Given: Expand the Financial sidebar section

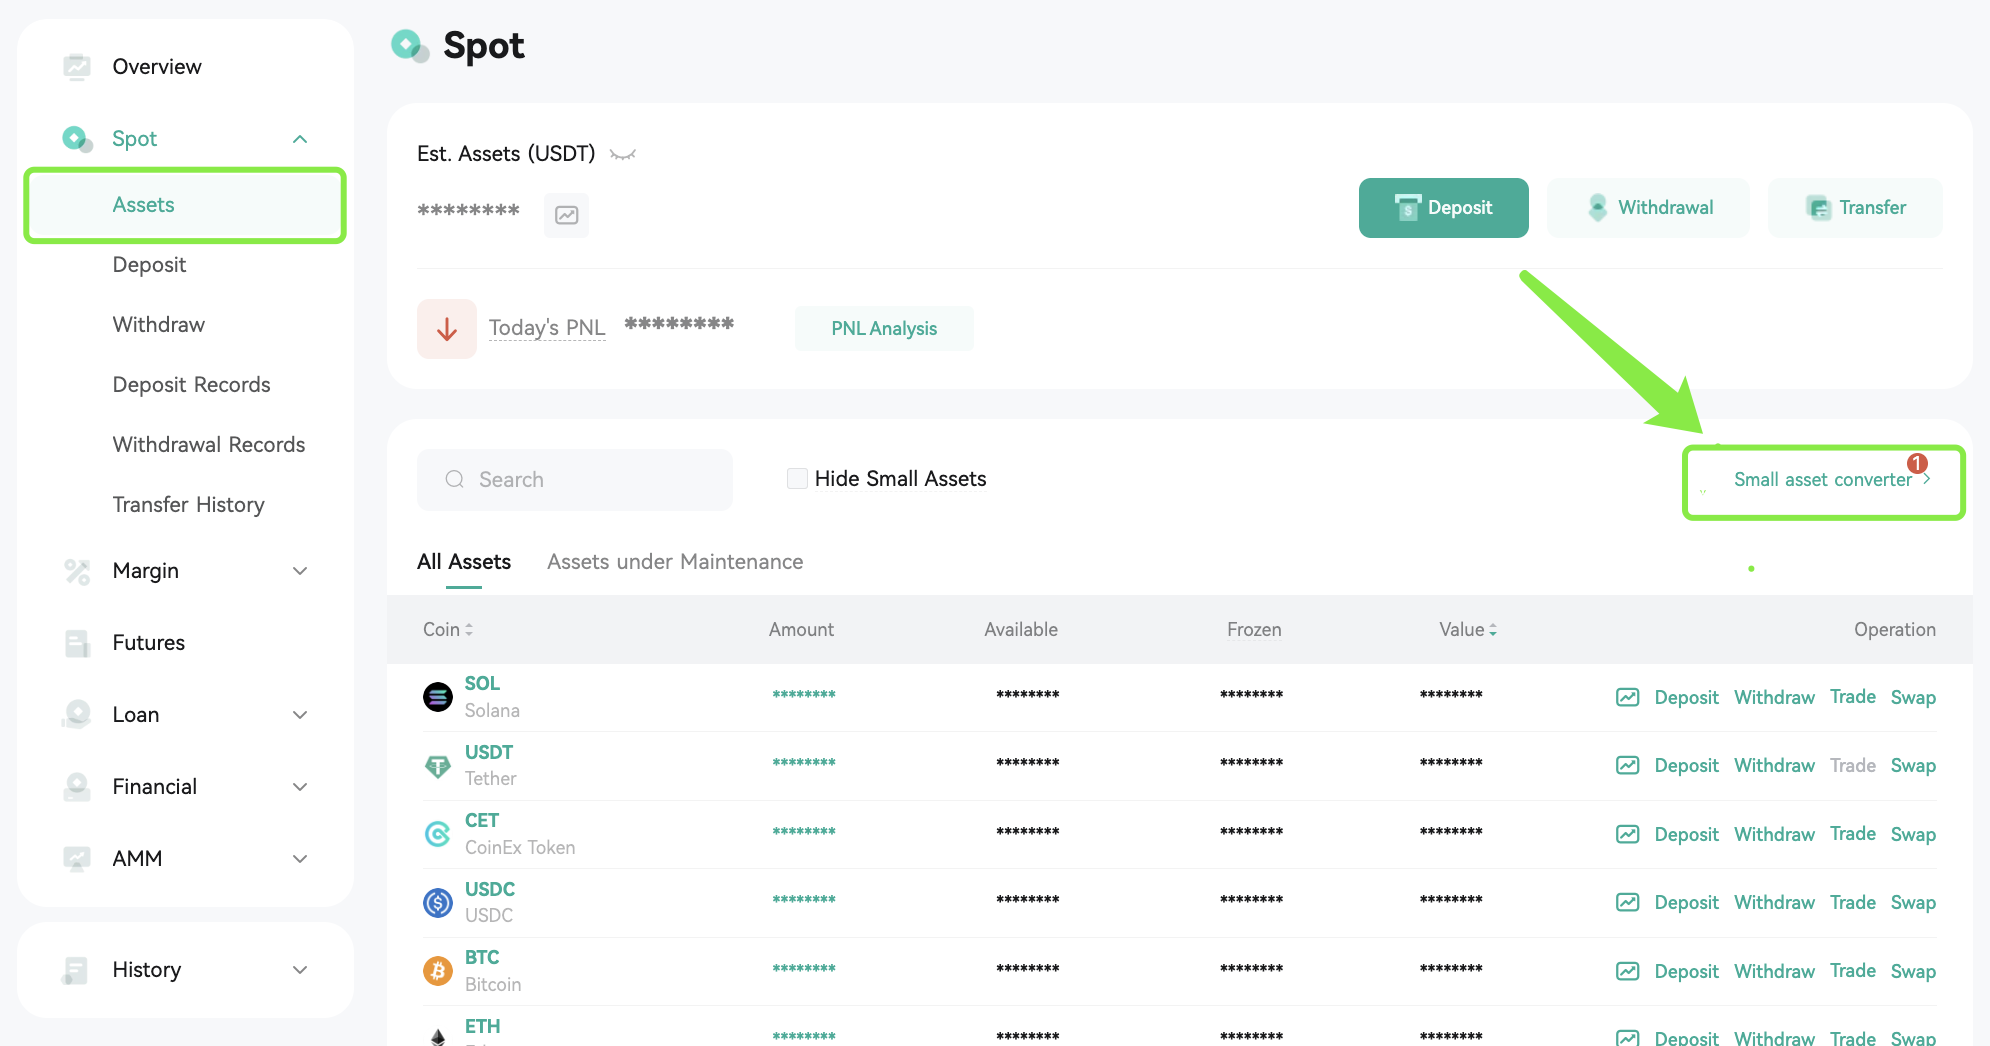Looking at the screenshot, I should (300, 787).
